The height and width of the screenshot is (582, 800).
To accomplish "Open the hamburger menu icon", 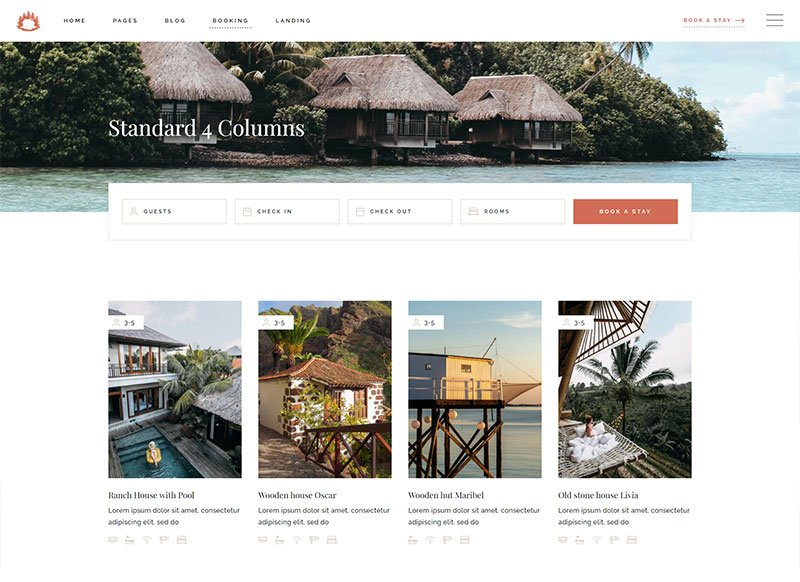I will (x=774, y=20).
